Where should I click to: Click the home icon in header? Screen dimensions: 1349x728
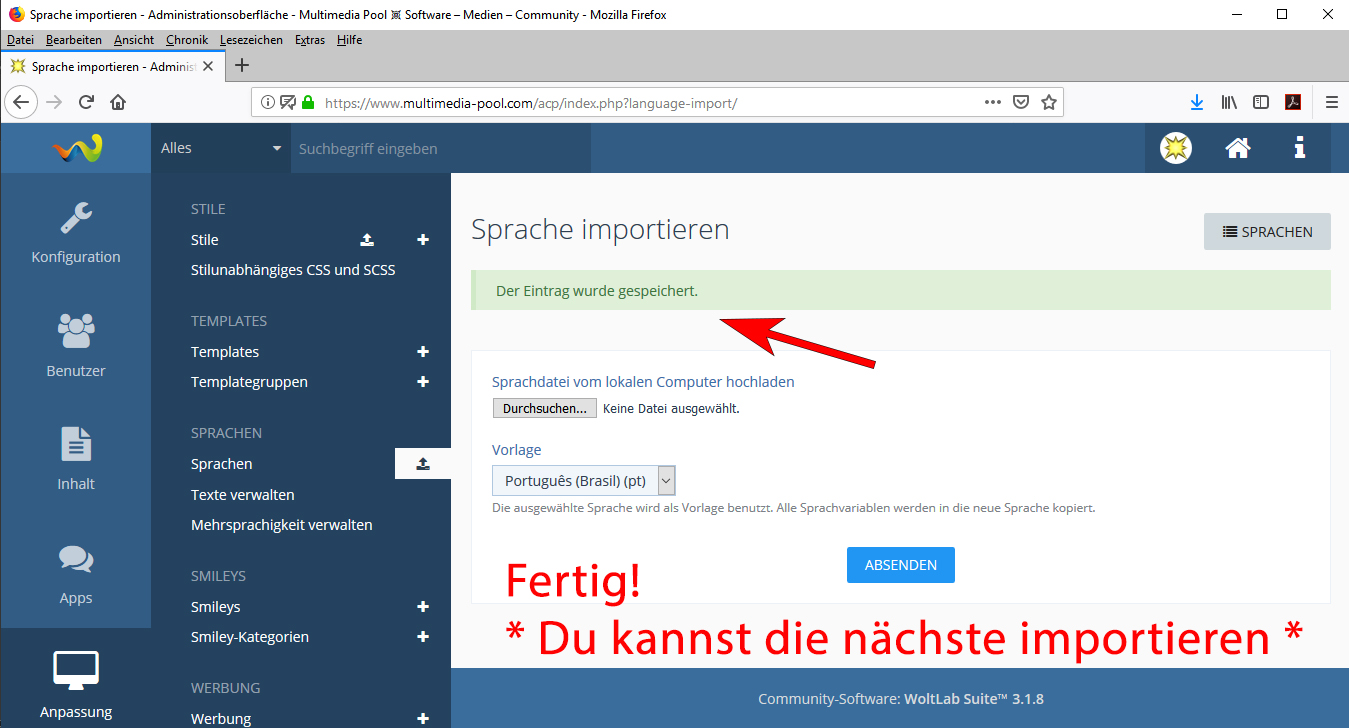pyautogui.click(x=1237, y=148)
